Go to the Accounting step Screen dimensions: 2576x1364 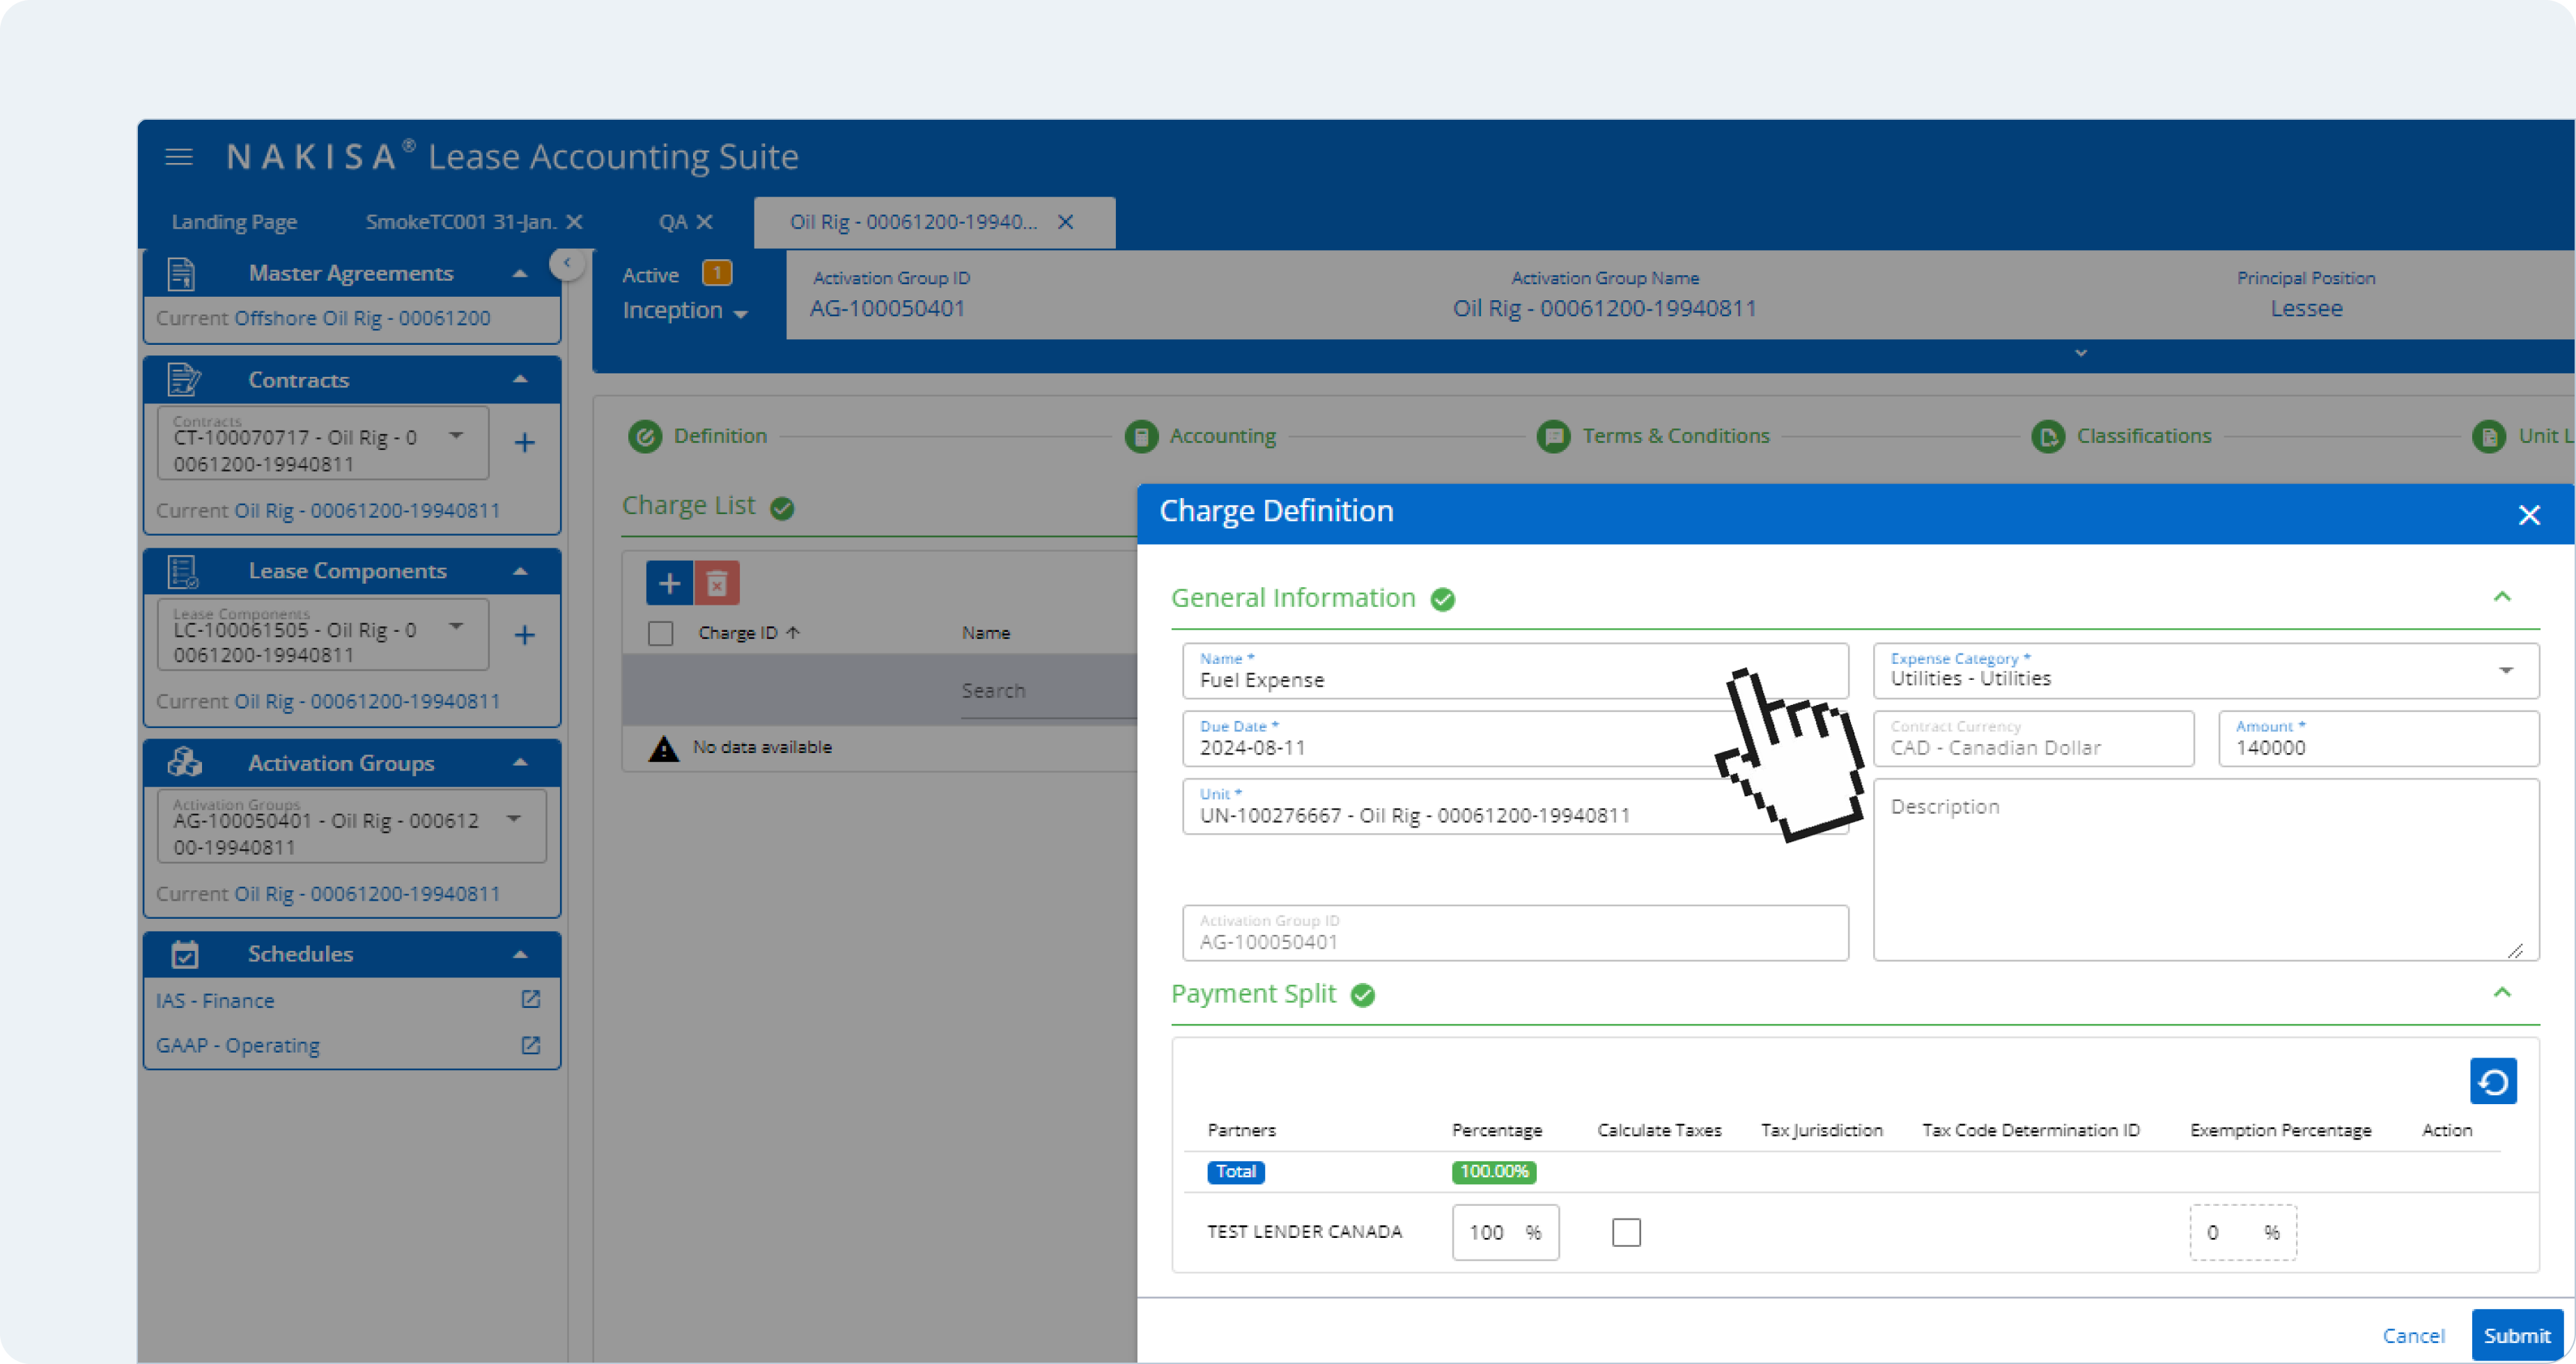1222,437
